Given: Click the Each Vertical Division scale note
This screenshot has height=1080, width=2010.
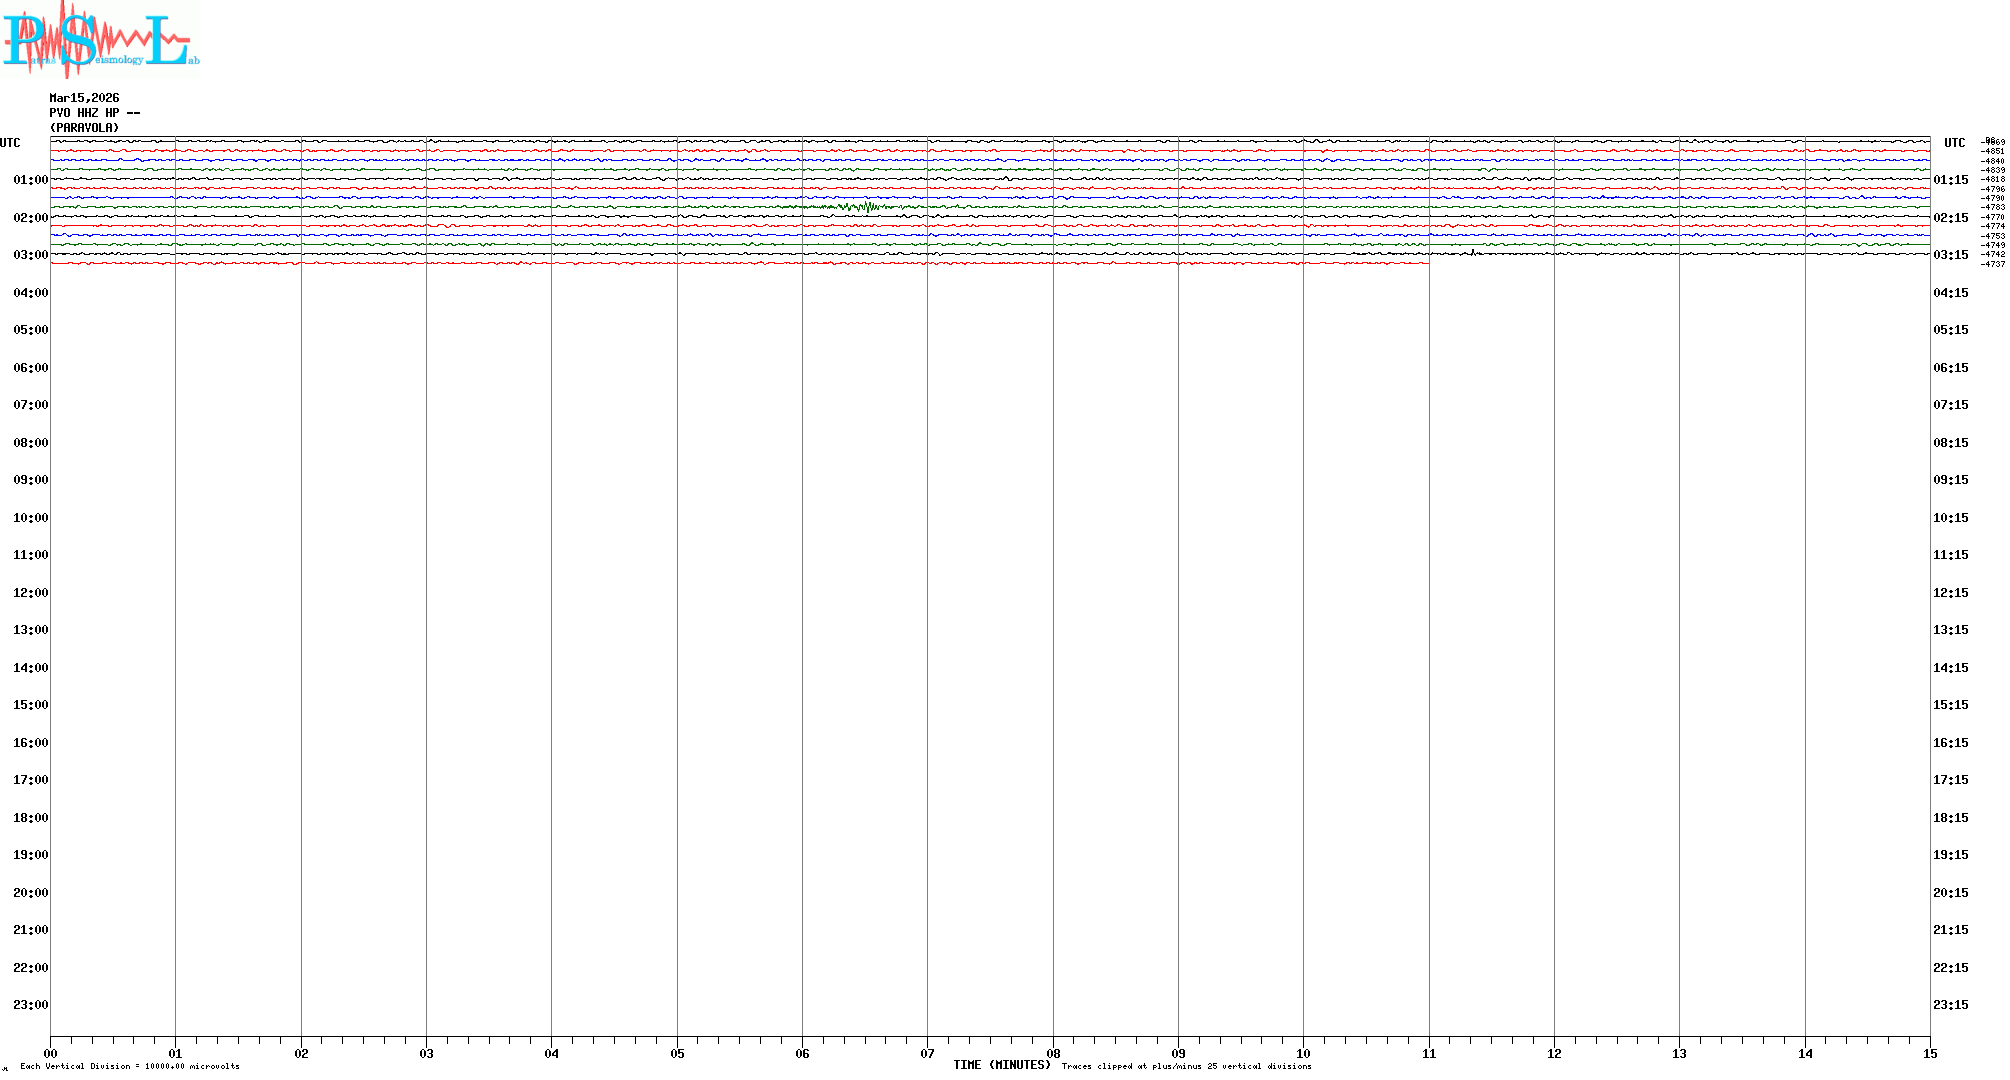Looking at the screenshot, I should click(x=130, y=1066).
